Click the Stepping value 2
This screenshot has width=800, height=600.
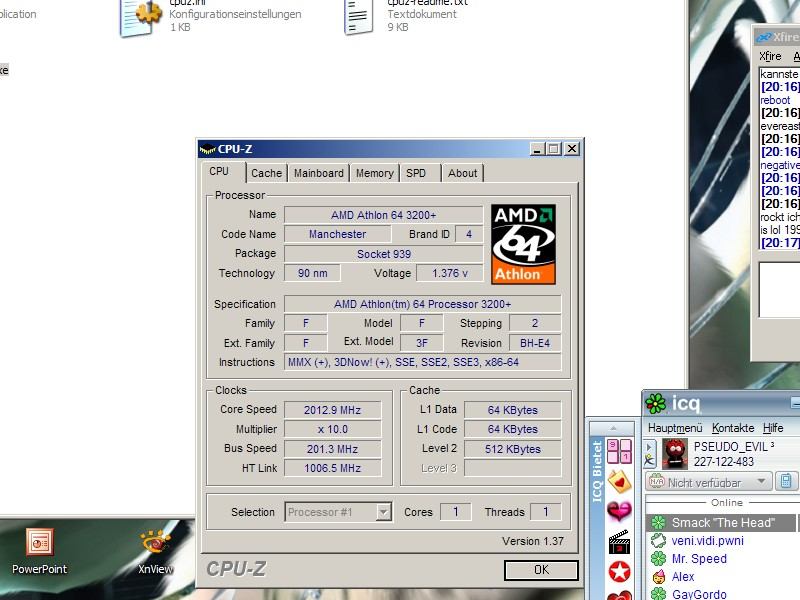(535, 323)
